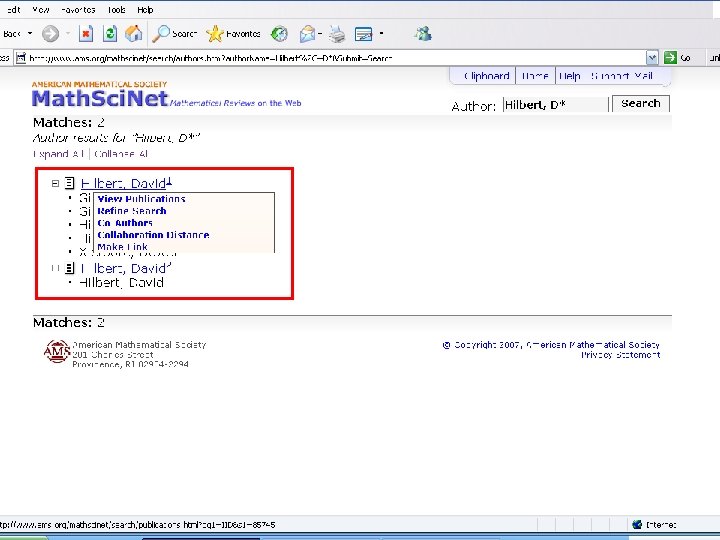The image size is (720, 540).
Task: Click the Forward navigation arrow
Action: click(51, 34)
